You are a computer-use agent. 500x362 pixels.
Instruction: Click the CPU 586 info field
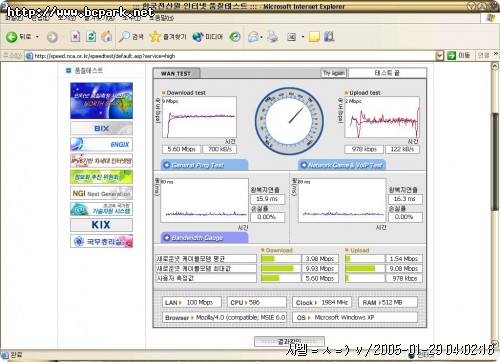pos(256,302)
